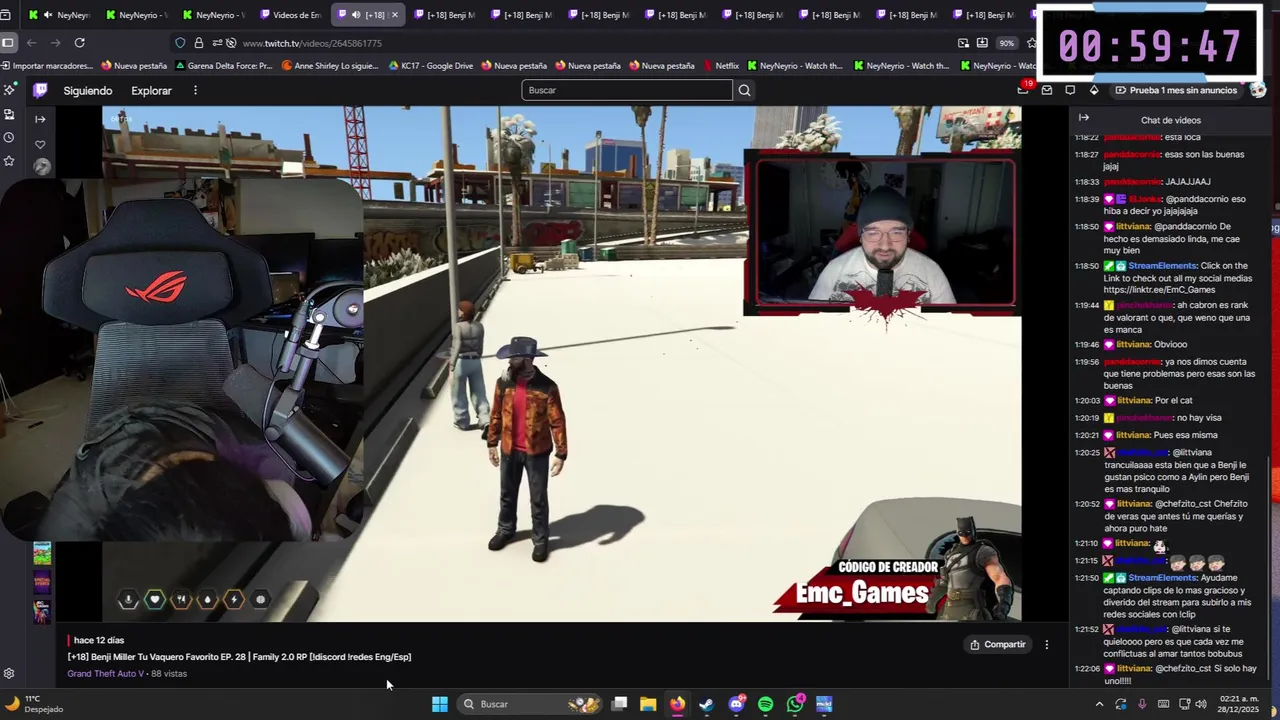Click the Chat de videos header
This screenshot has width=1280, height=720.
(1171, 120)
